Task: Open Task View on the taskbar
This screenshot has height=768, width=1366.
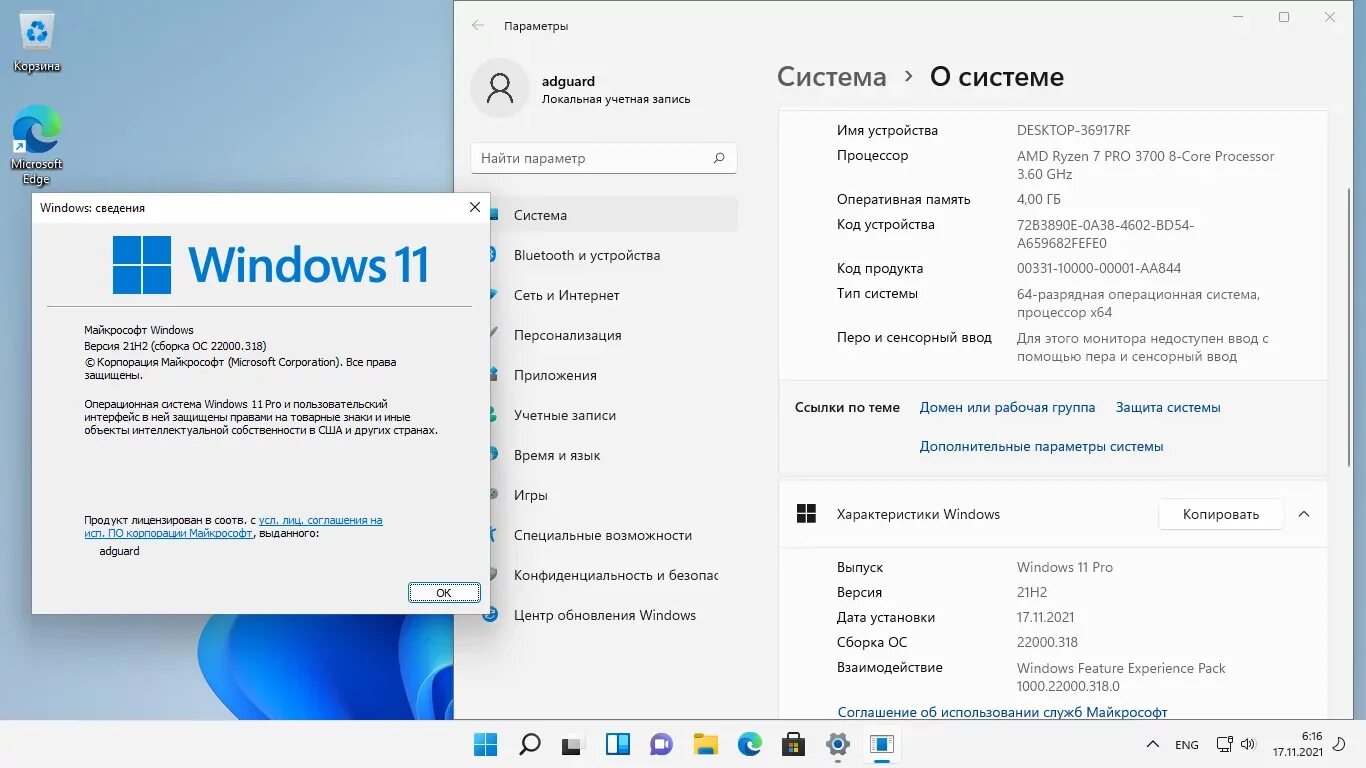Action: pyautogui.click(x=572, y=744)
